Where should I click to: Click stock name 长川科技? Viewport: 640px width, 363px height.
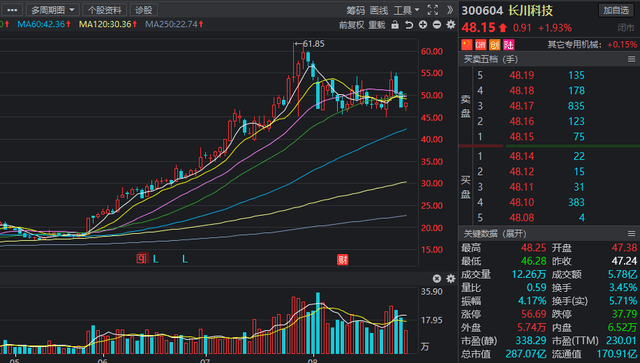531,11
